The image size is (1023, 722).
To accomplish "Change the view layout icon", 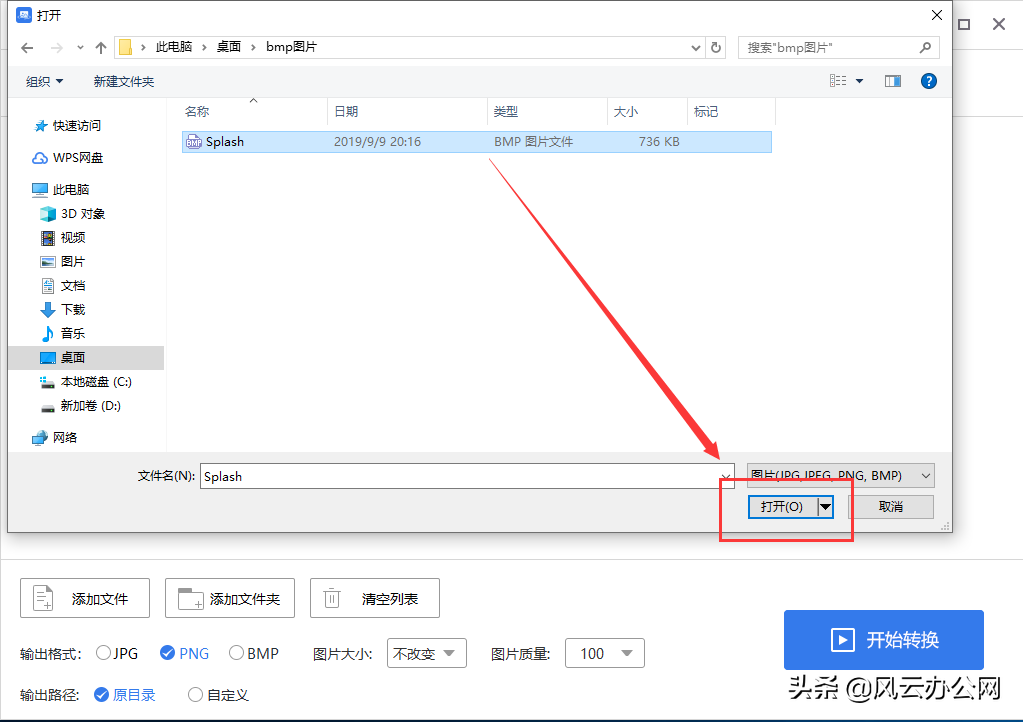I will [x=838, y=81].
